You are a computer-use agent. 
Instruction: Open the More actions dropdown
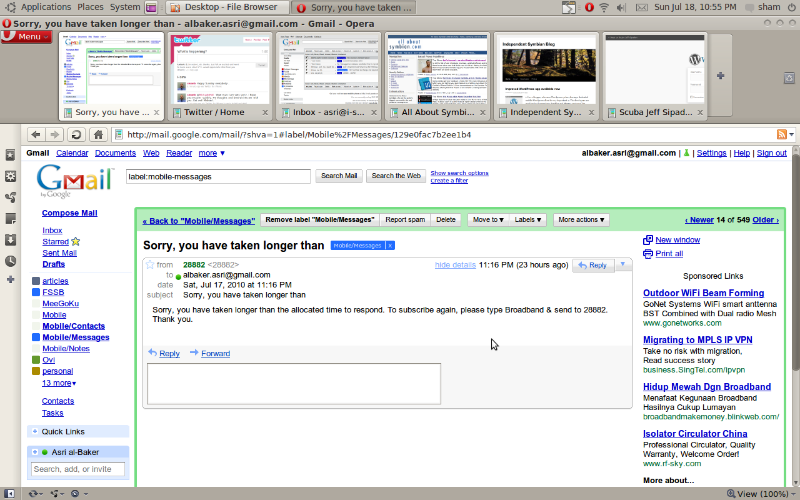click(581, 219)
